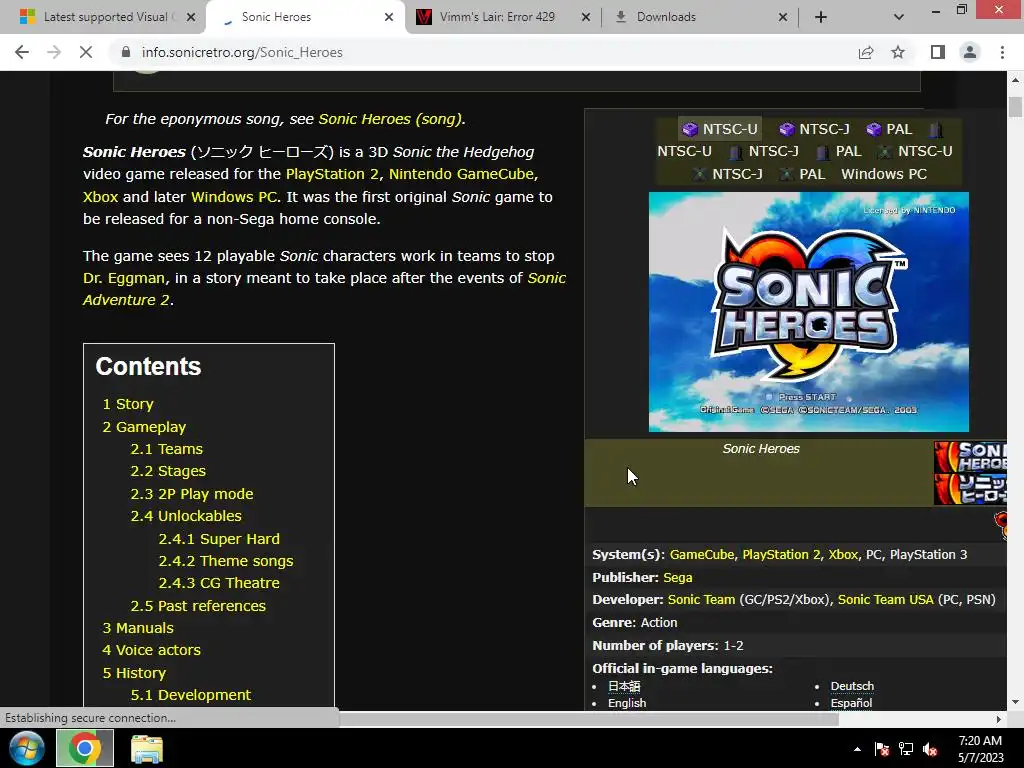Open the Sonic Heroes (song) link

[x=390, y=119]
